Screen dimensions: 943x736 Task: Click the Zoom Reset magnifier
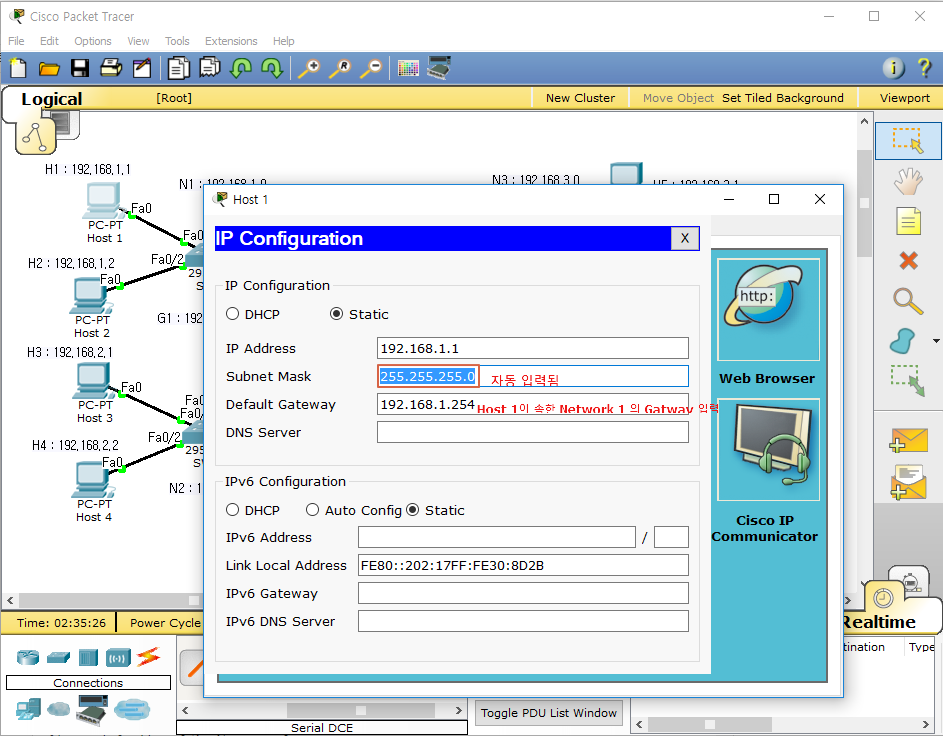pyautogui.click(x=340, y=68)
